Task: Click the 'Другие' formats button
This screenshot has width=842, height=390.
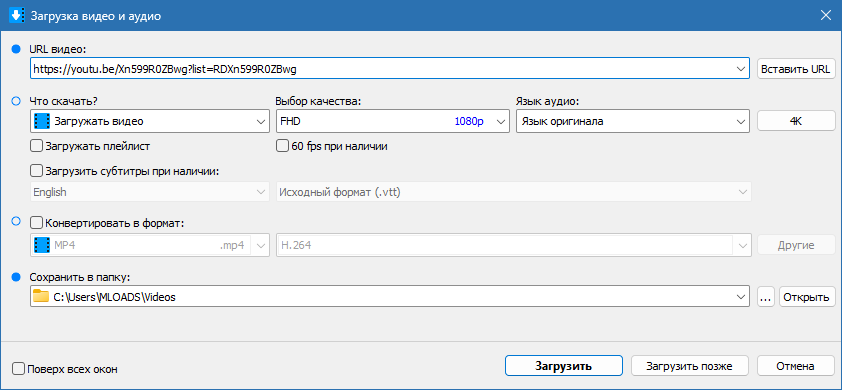Action: pos(796,245)
